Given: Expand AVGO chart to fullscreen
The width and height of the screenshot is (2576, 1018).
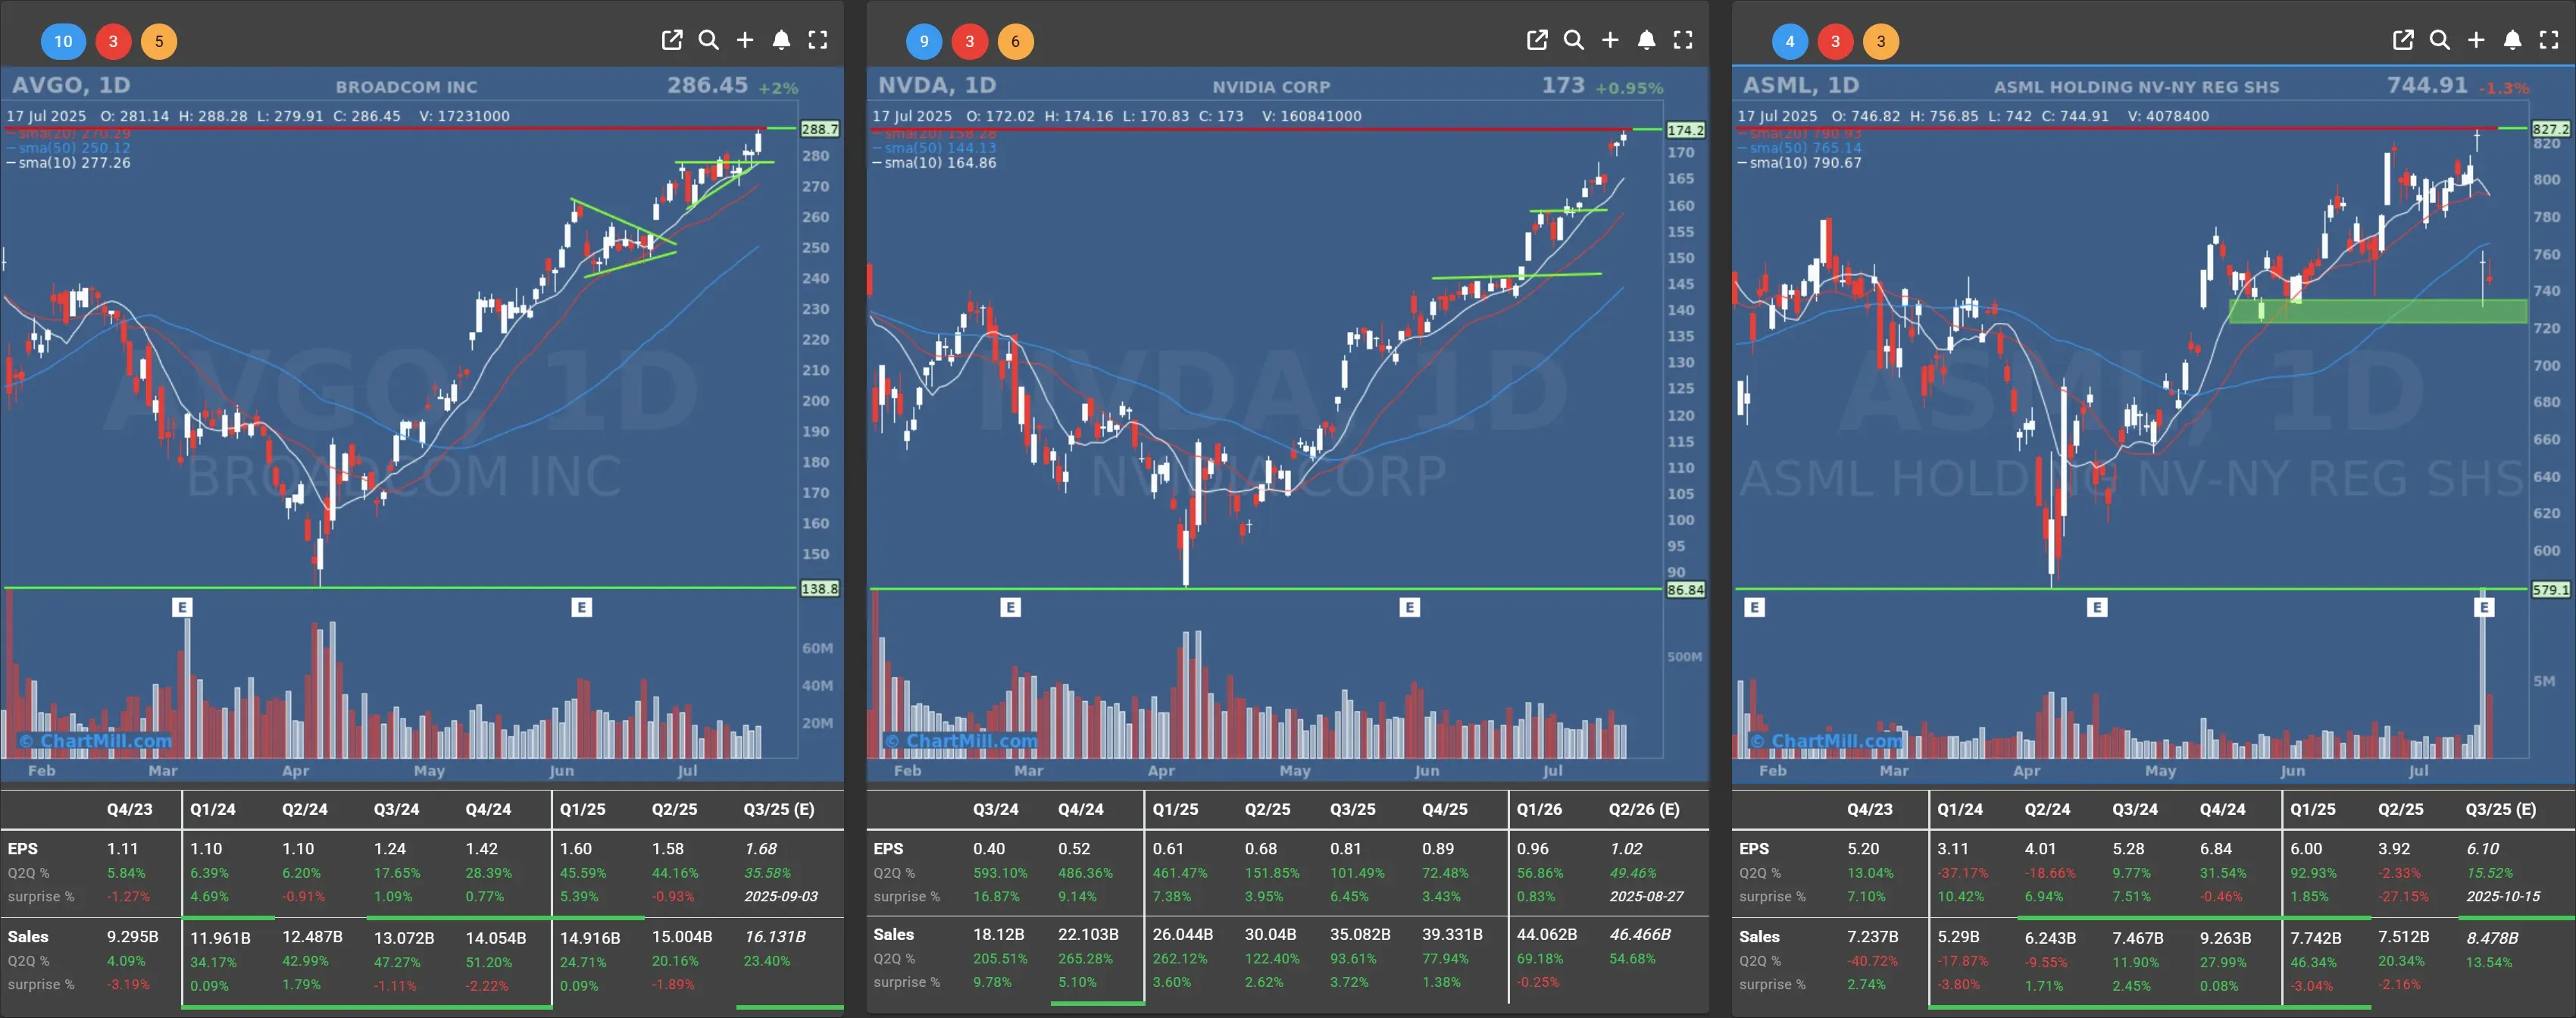Looking at the screenshot, I should 818,40.
